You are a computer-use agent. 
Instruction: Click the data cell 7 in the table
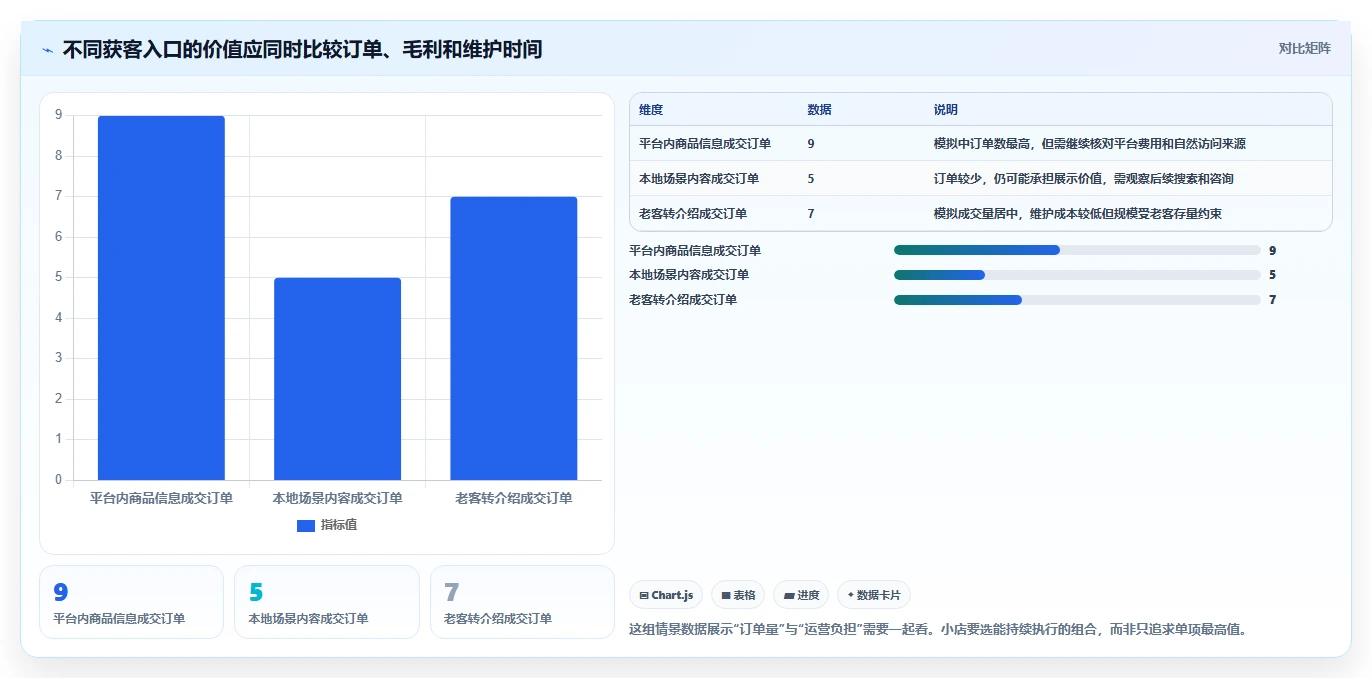[x=811, y=213]
